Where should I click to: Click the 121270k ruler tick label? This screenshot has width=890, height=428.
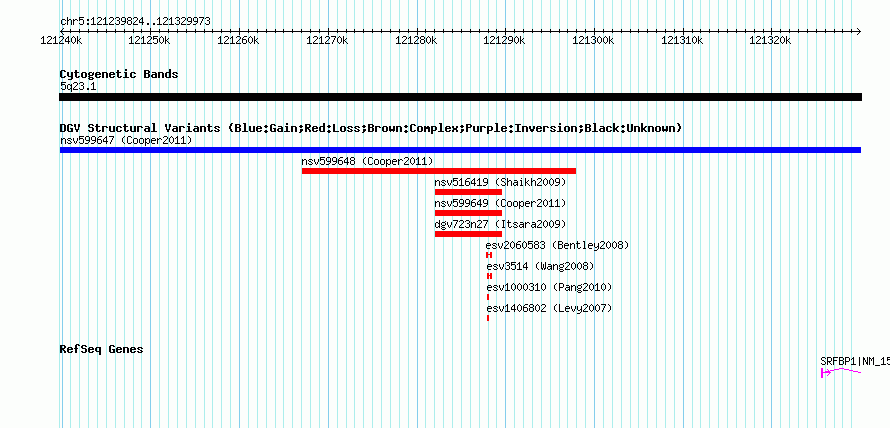(327, 40)
